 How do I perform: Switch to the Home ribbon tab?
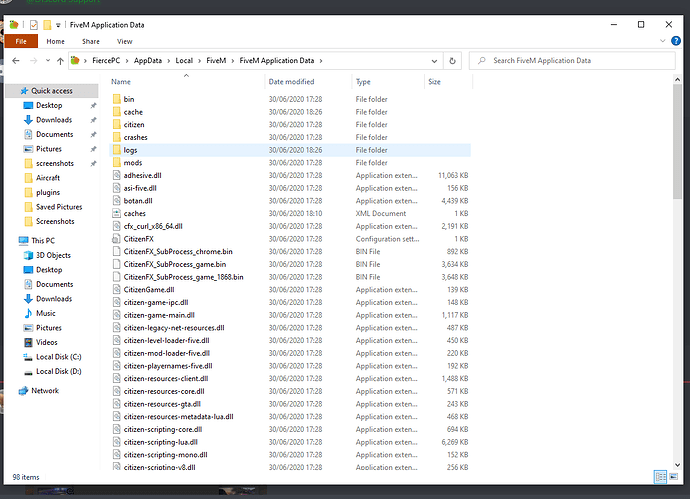pyautogui.click(x=55, y=41)
